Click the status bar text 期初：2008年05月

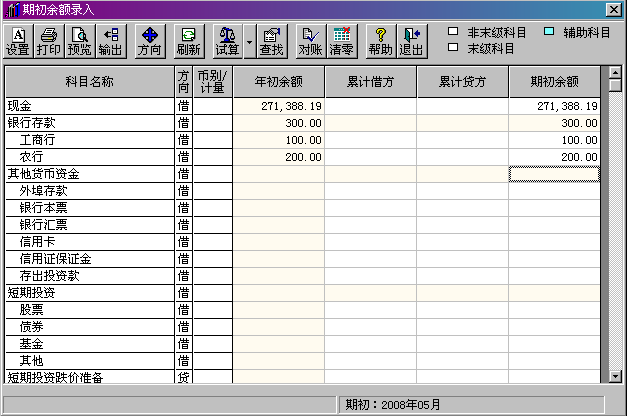click(x=393, y=405)
